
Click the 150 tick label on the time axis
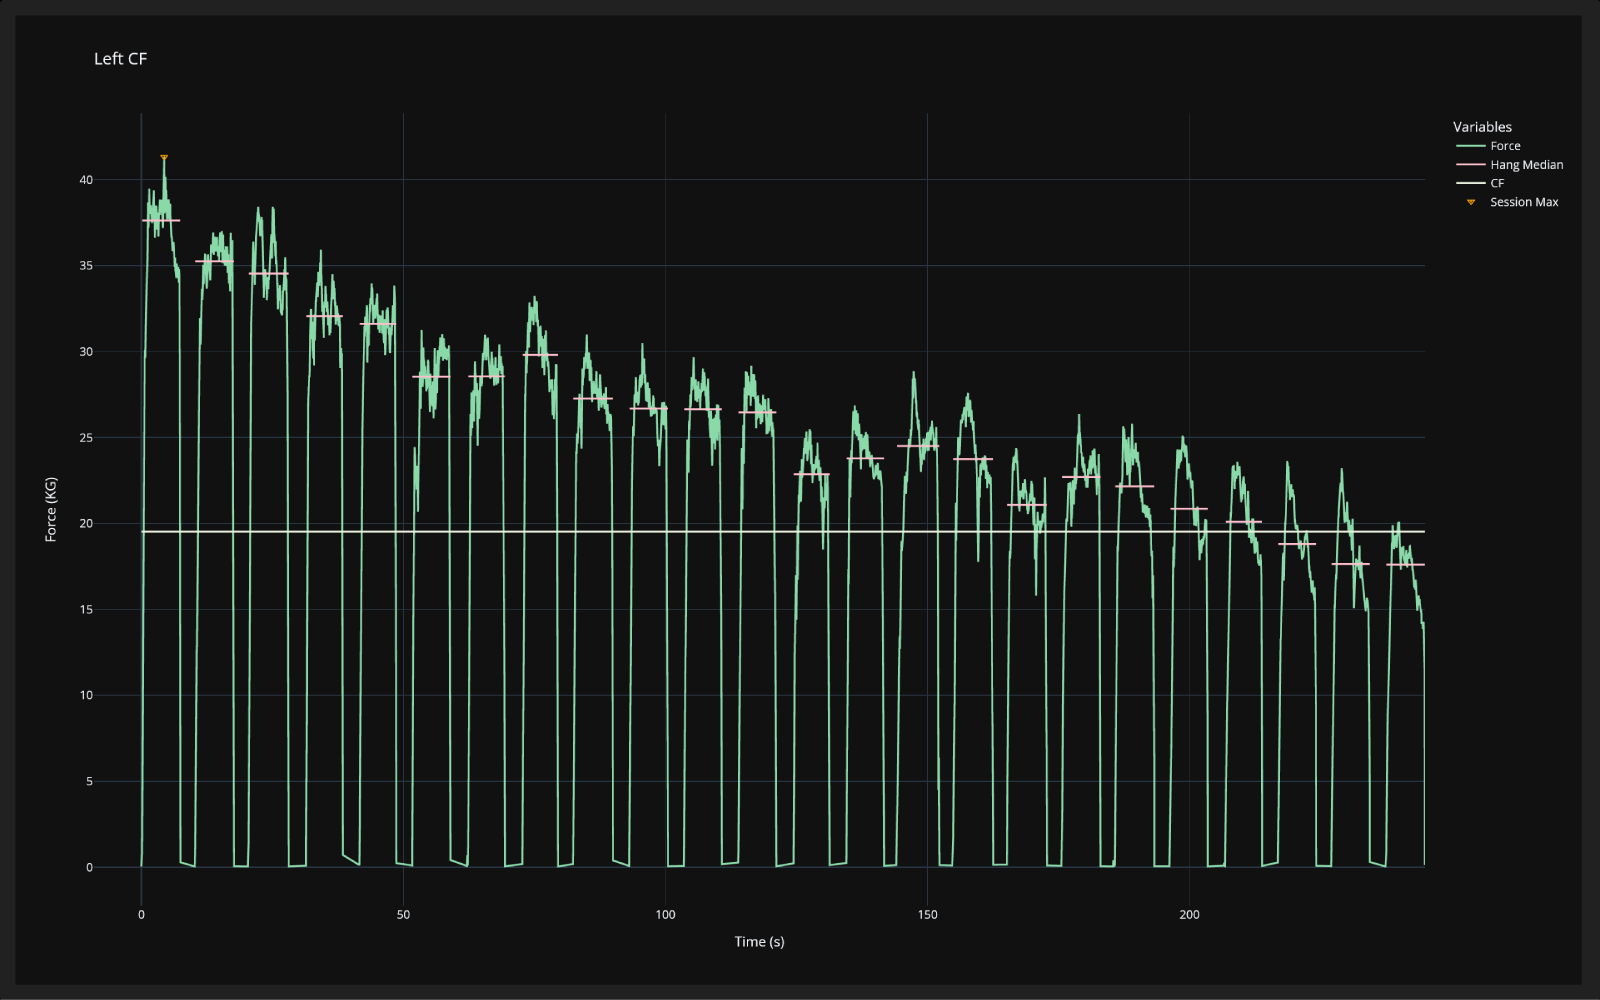(x=927, y=915)
